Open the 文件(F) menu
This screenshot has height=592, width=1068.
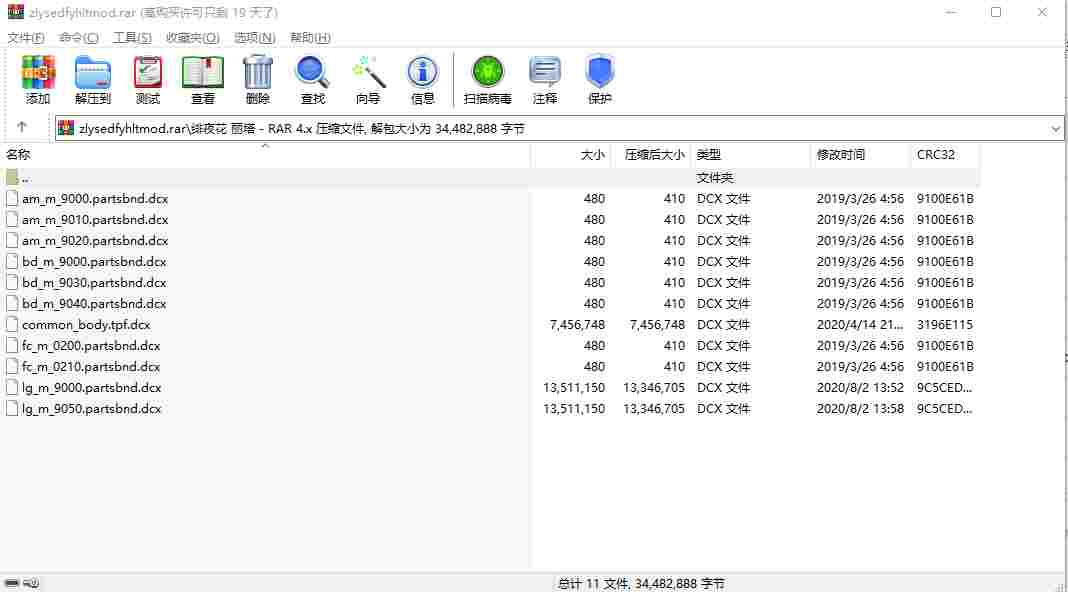[x=26, y=37]
